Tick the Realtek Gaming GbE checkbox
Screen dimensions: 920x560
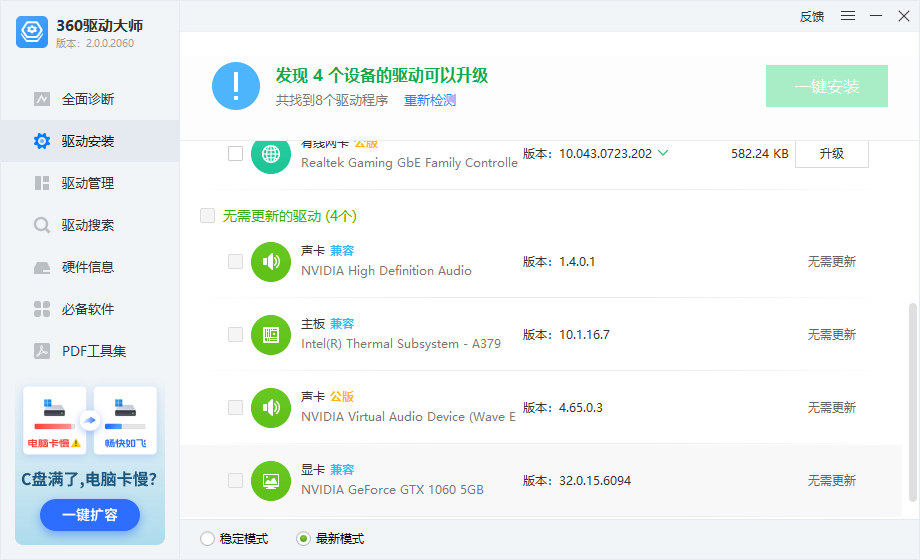[235, 153]
